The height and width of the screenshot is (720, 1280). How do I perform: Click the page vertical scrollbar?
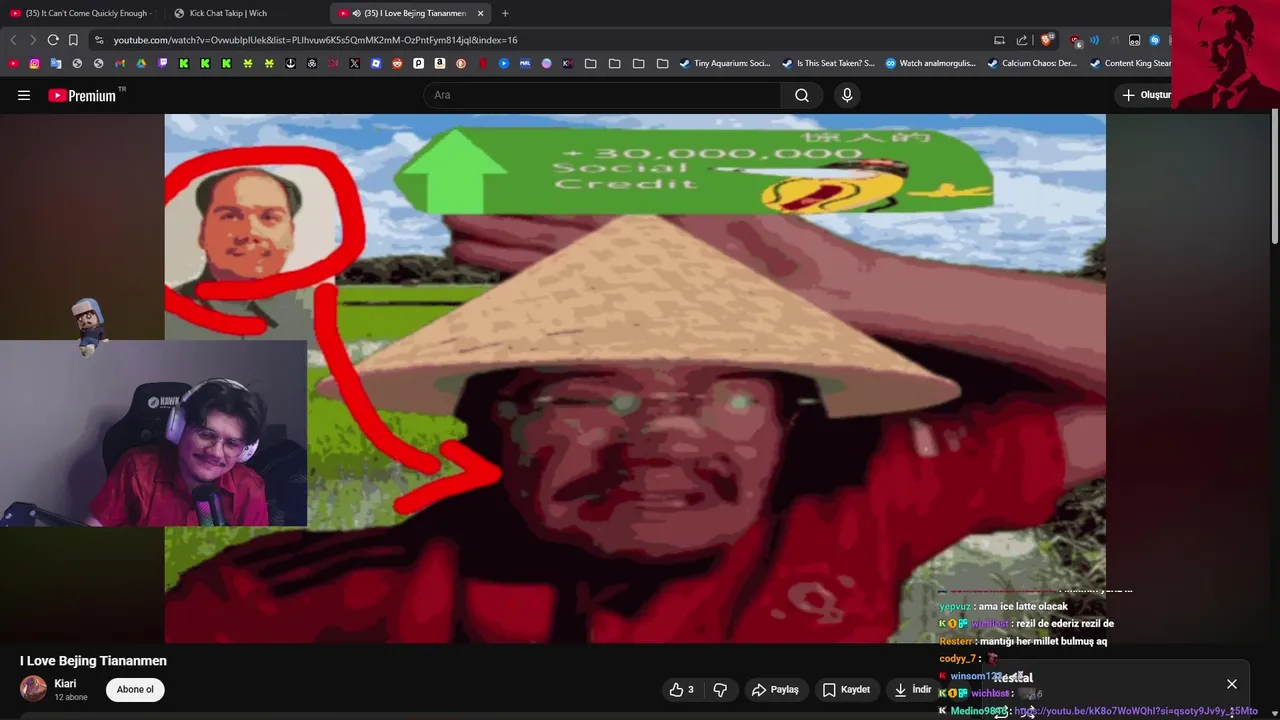pos(1275,175)
